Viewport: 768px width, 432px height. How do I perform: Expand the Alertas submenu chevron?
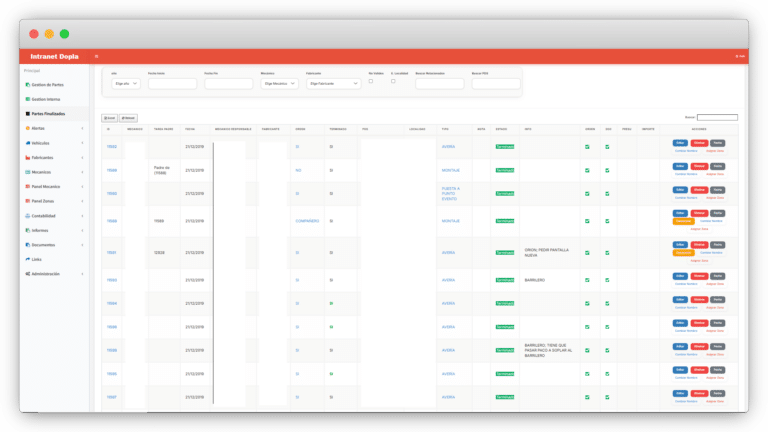tap(82, 128)
